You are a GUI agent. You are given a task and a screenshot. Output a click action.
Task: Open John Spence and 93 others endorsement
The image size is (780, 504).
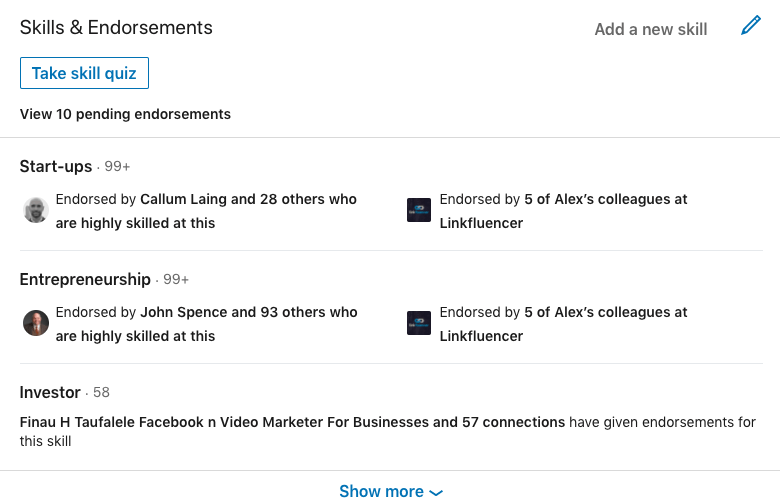tap(206, 324)
